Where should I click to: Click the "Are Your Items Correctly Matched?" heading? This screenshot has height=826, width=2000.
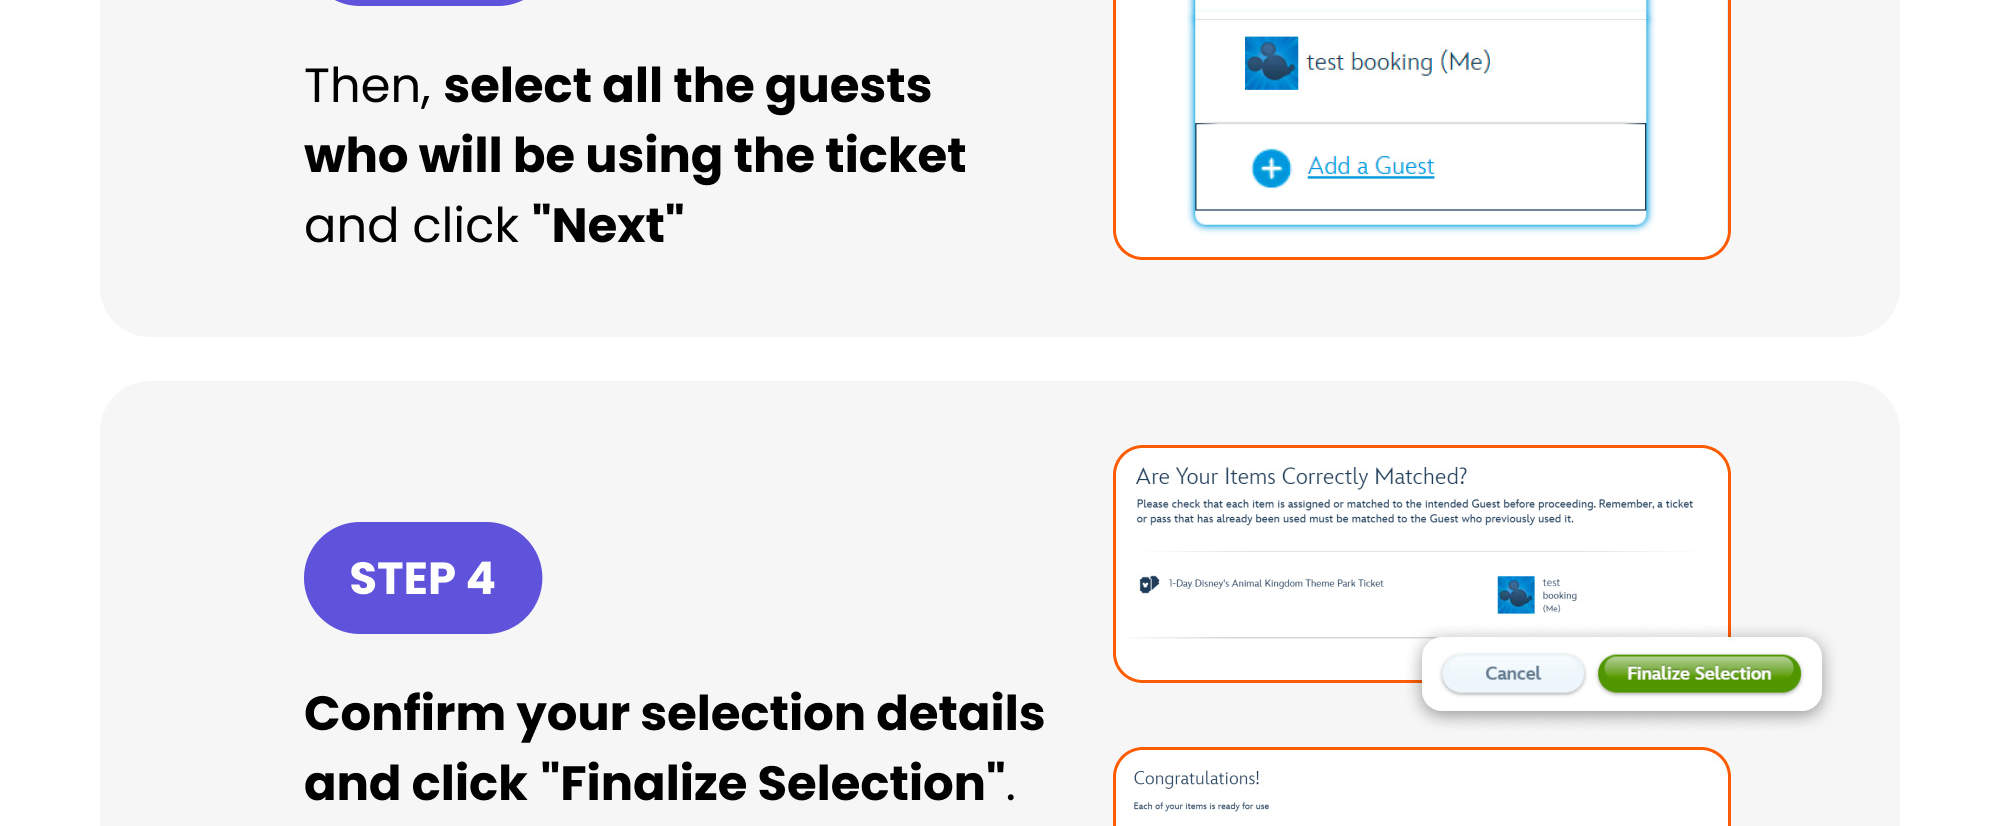tap(1301, 477)
